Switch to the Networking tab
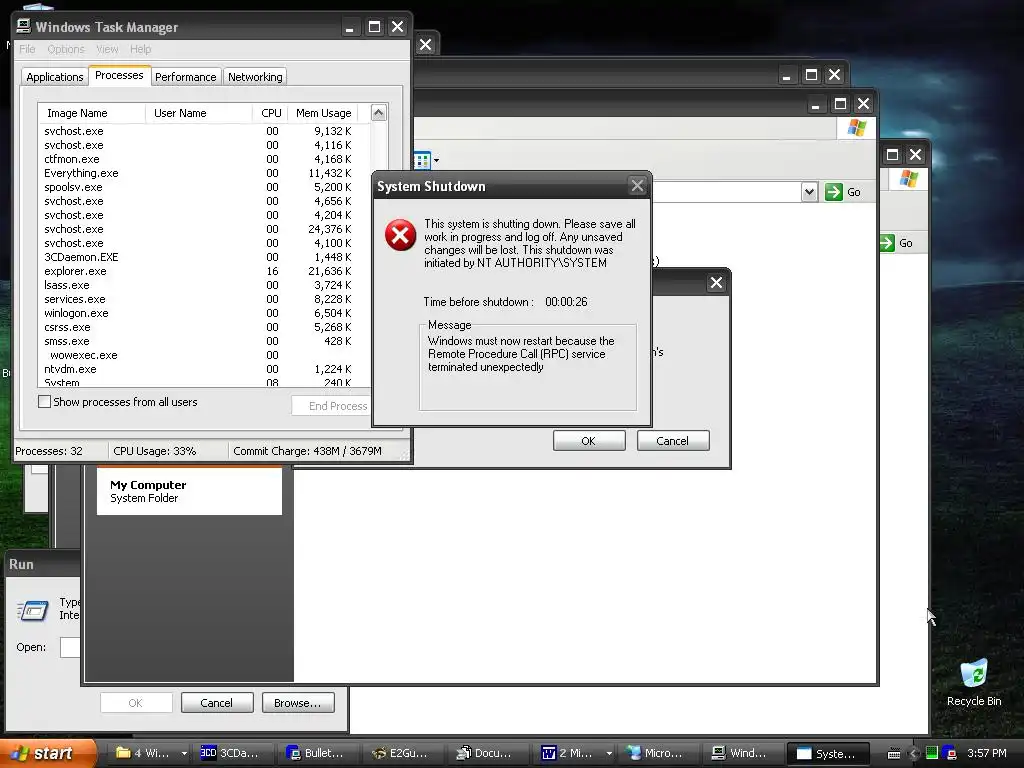This screenshot has height=768, width=1024. 255,77
